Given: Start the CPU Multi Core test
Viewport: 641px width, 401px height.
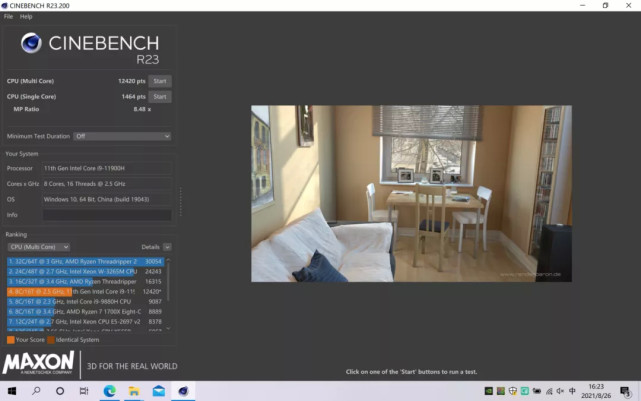Looking at the screenshot, I should (159, 81).
